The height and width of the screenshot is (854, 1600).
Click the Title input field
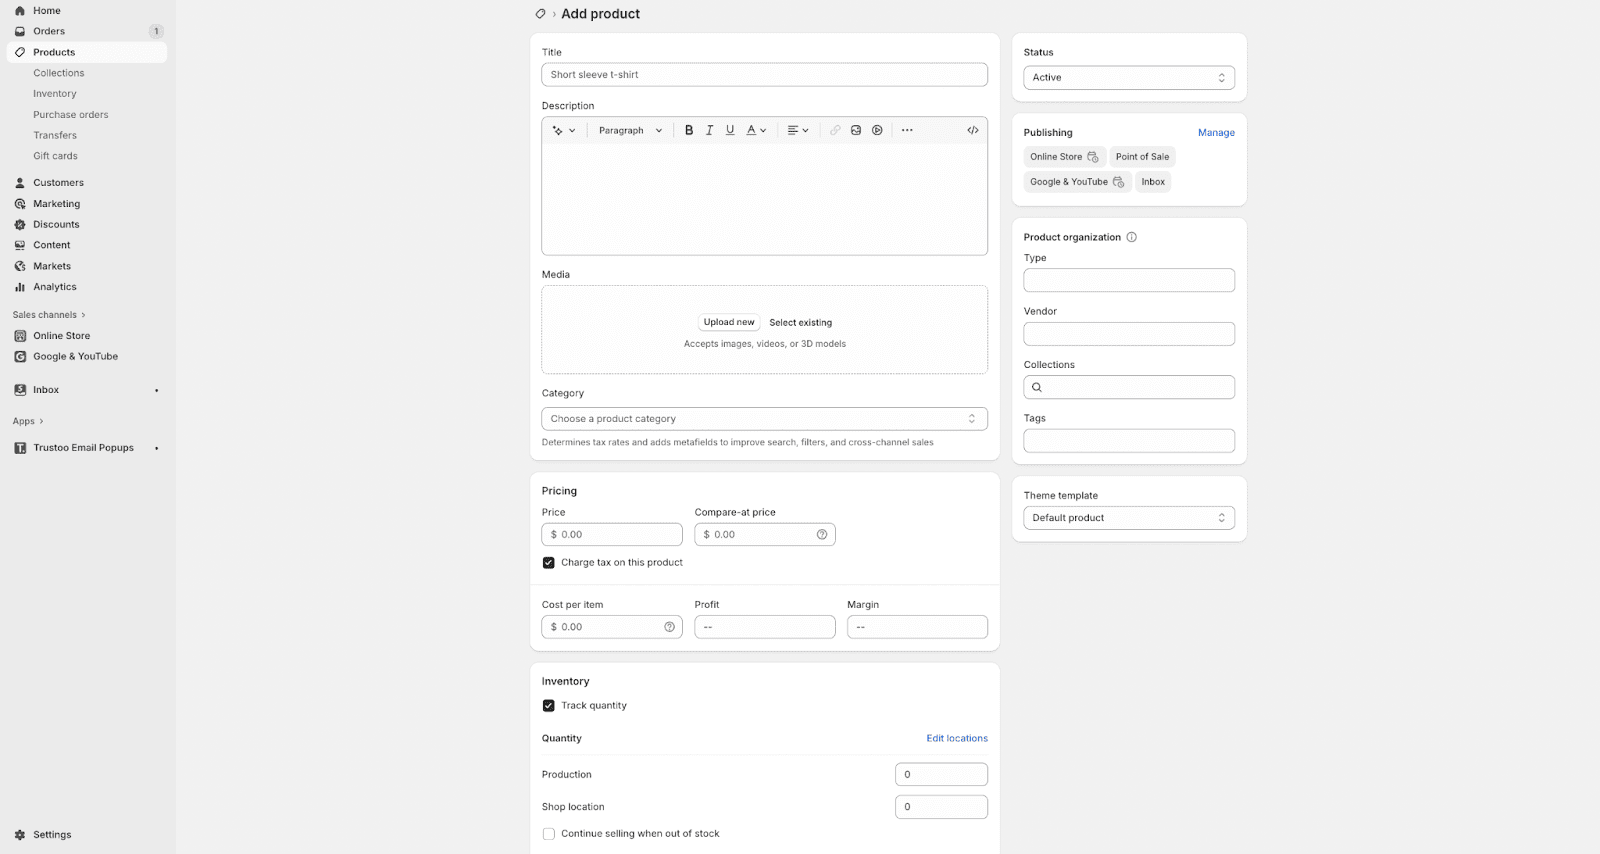pyautogui.click(x=765, y=75)
